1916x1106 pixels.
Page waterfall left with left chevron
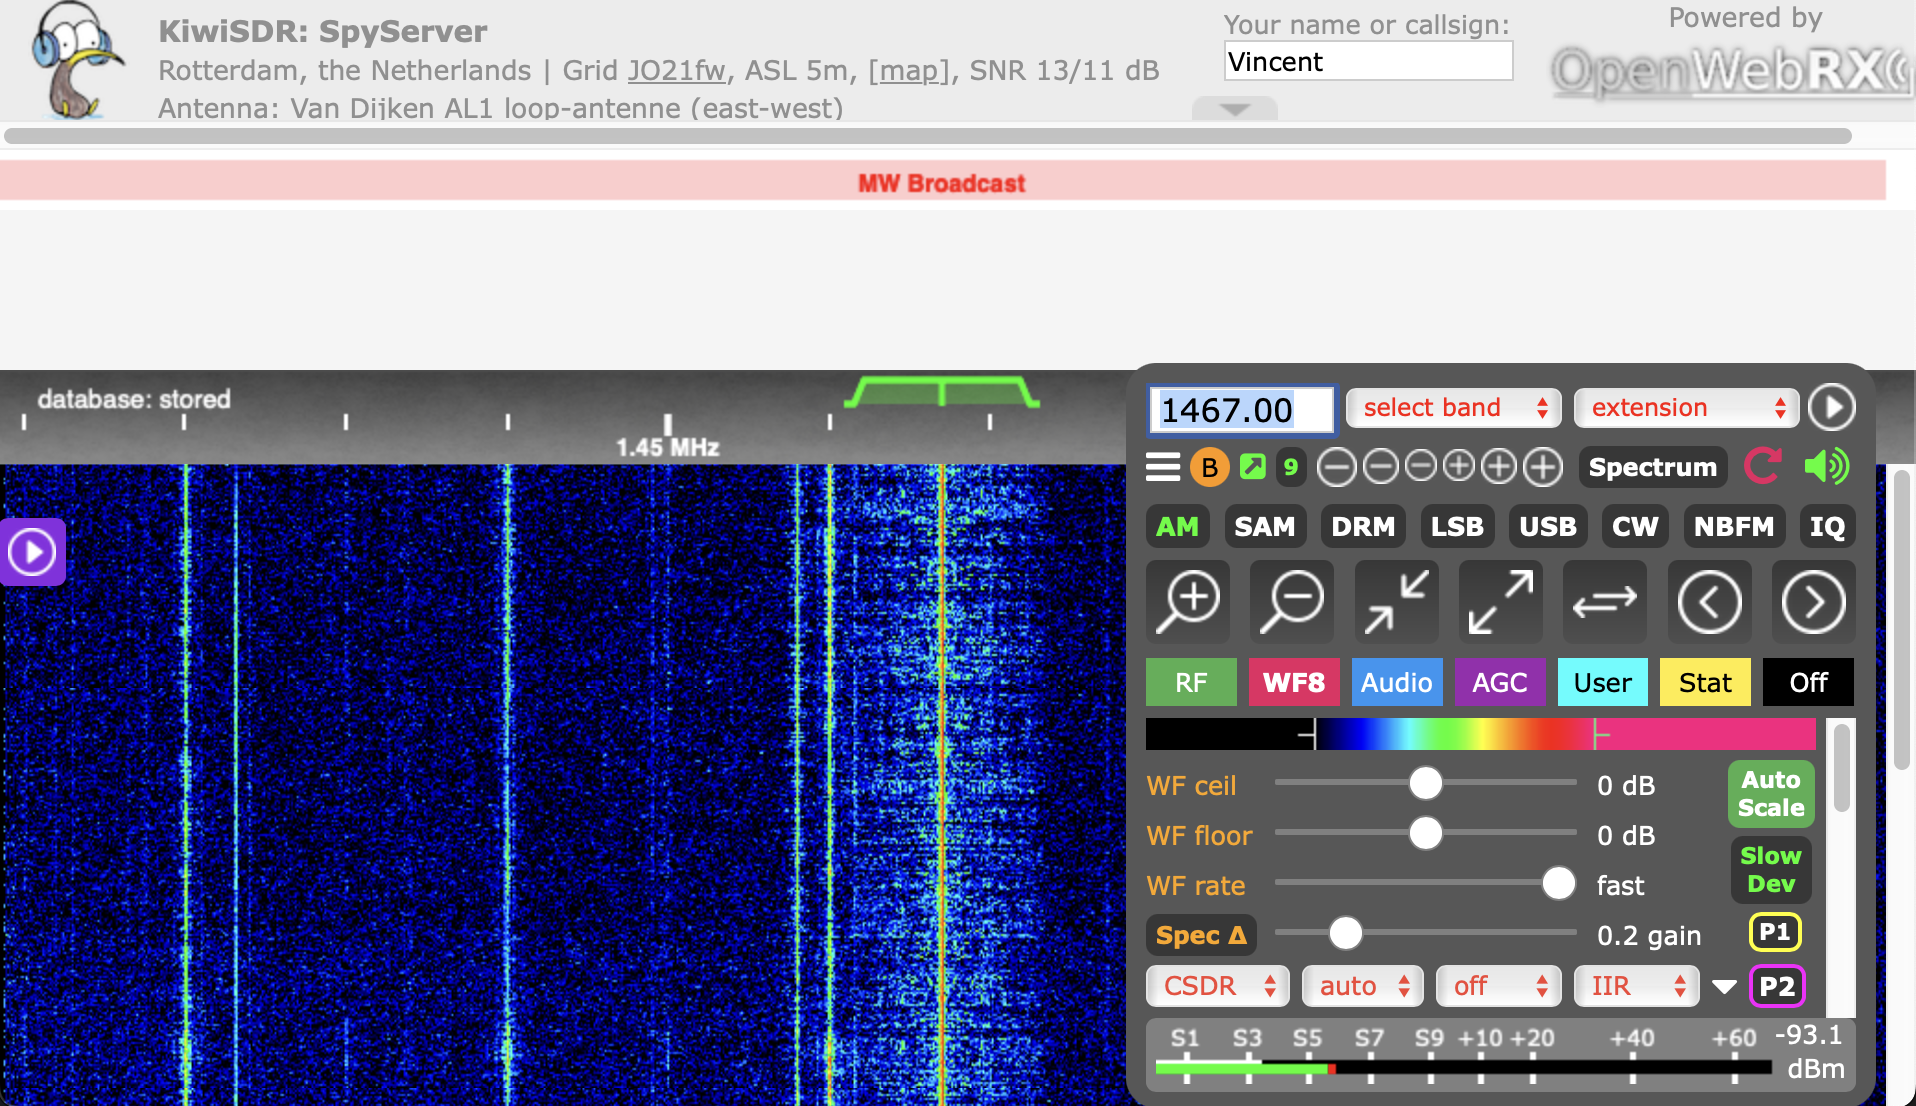pos(1709,602)
